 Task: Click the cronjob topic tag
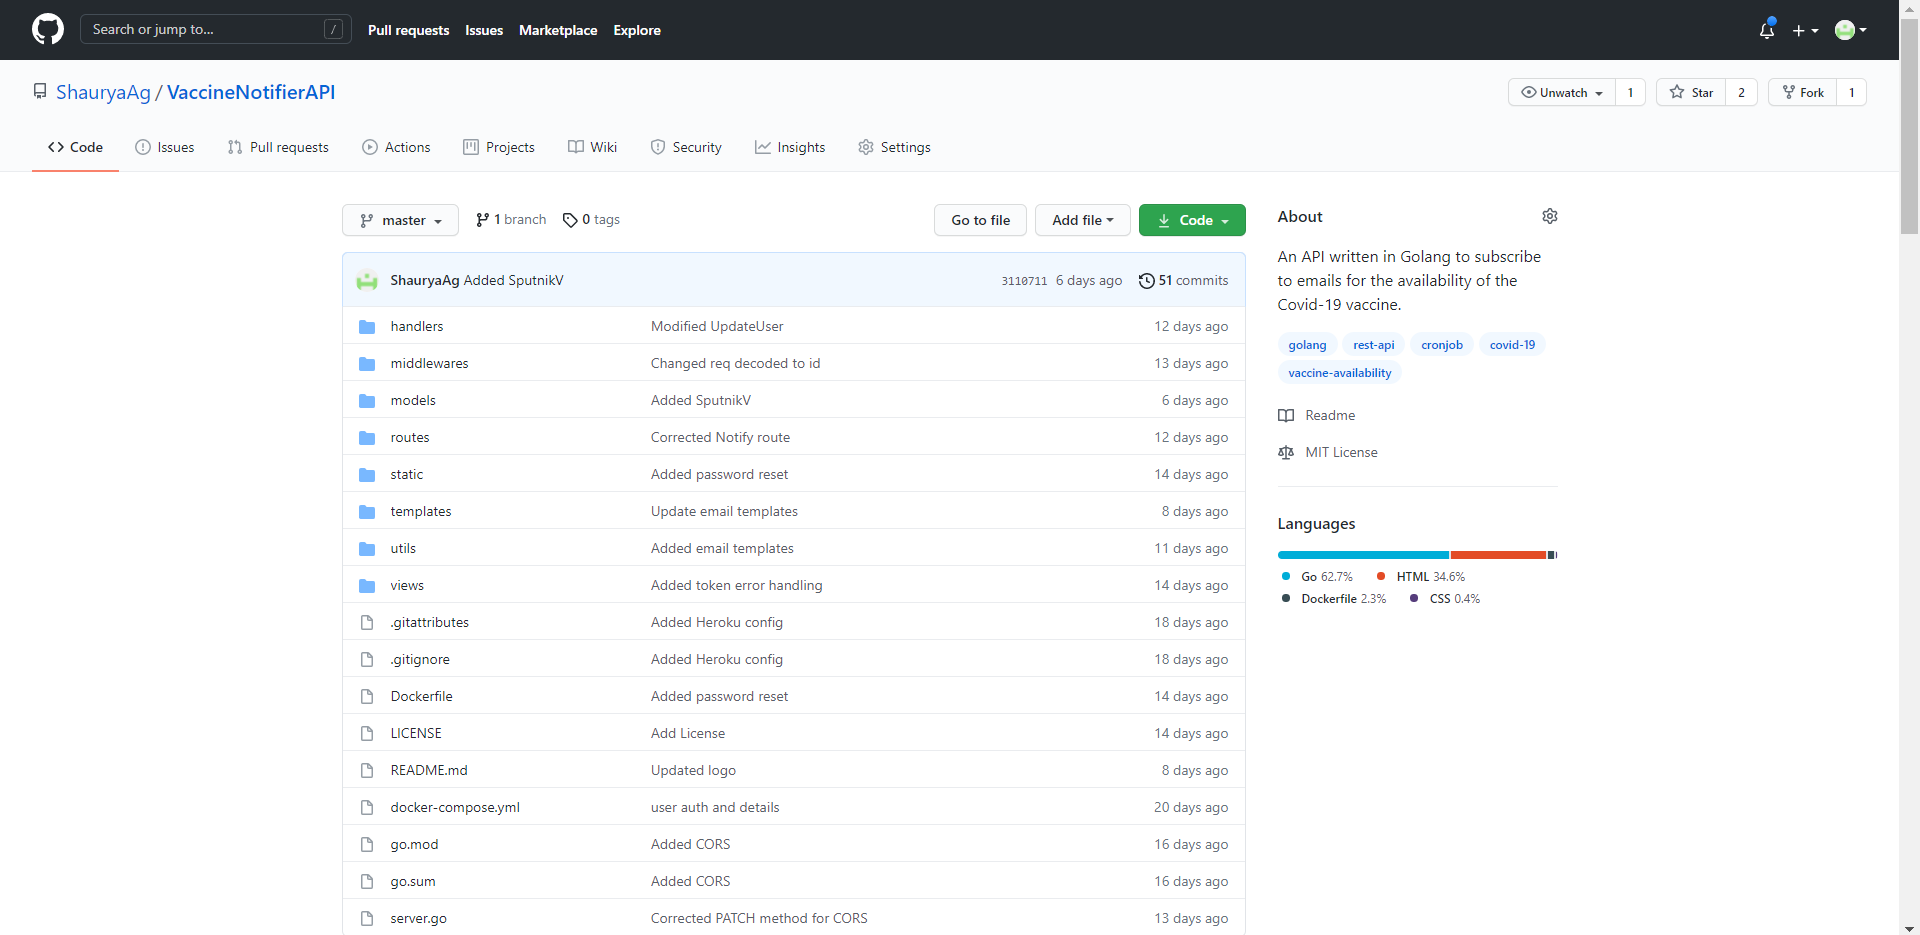click(1441, 345)
